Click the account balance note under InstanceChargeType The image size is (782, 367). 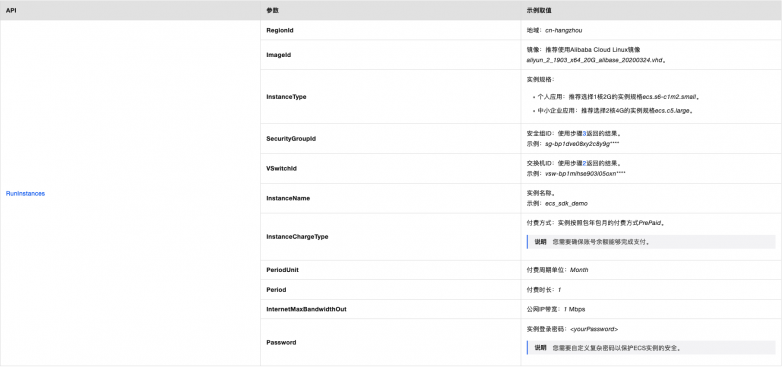click(651, 242)
